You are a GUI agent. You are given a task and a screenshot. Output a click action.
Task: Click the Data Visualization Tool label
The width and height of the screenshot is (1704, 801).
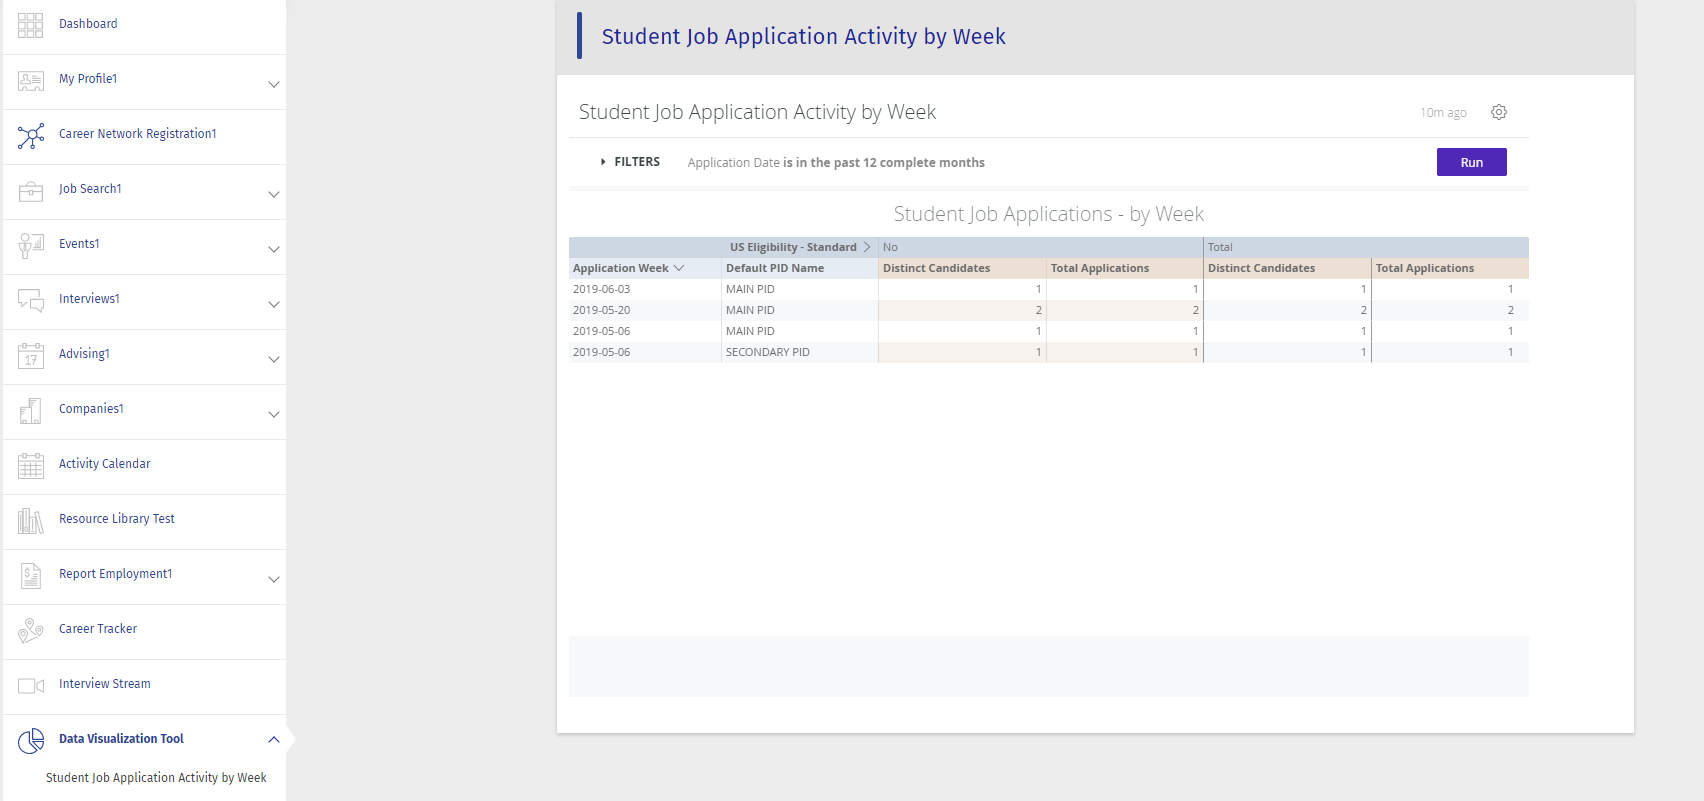[x=121, y=739]
